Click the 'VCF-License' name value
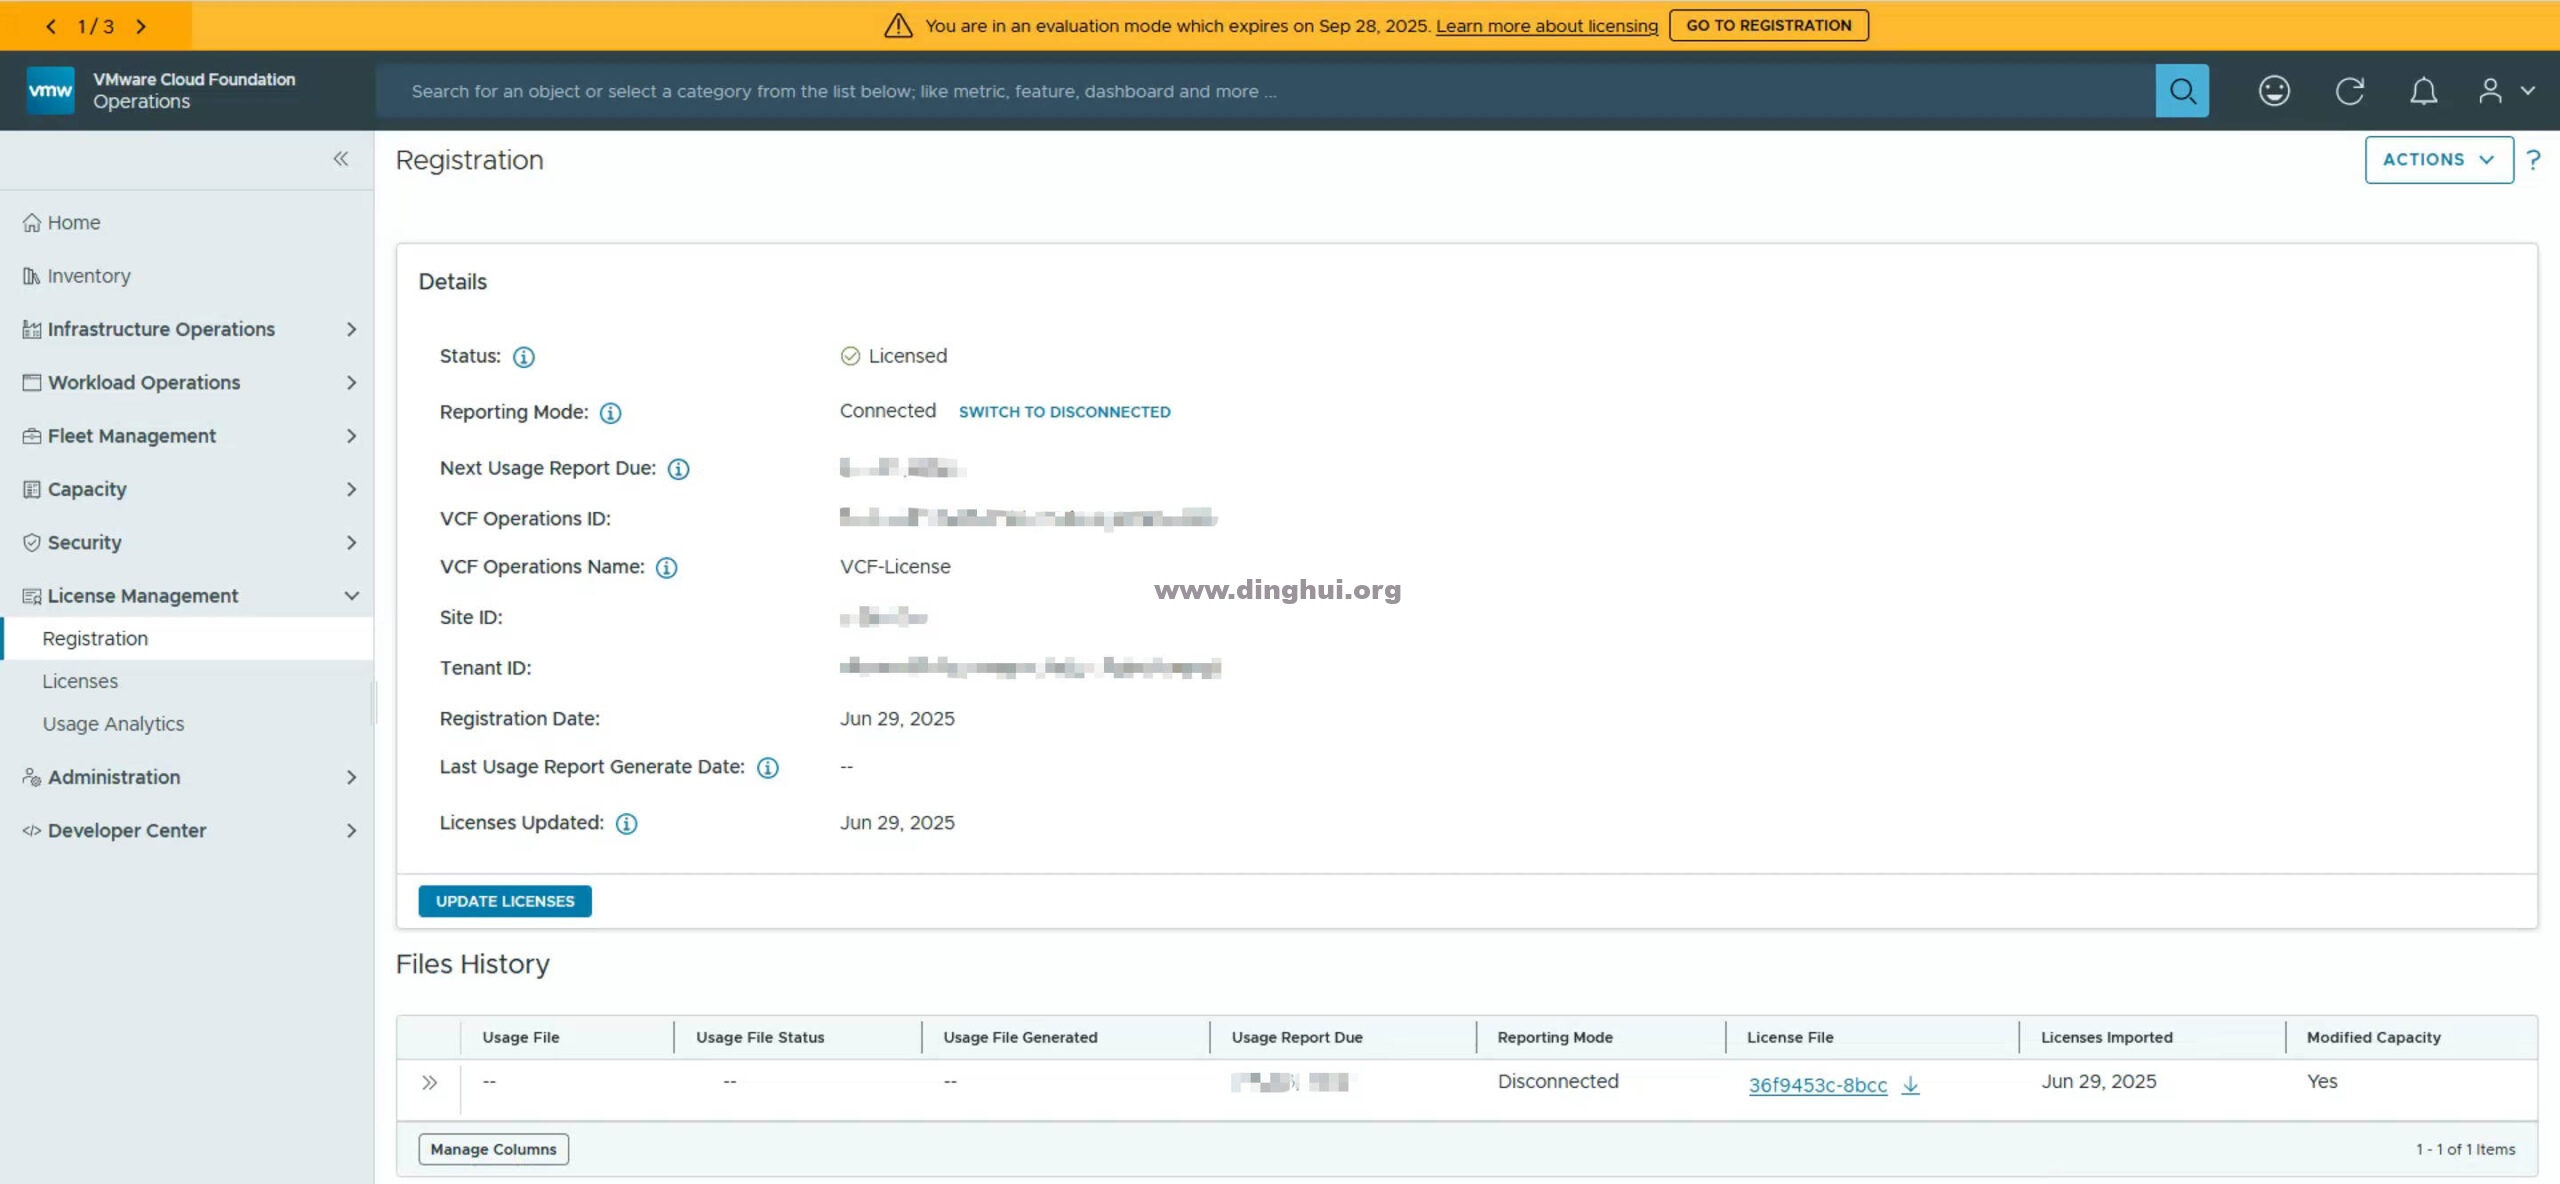Viewport: 2560px width, 1184px height. click(895, 567)
